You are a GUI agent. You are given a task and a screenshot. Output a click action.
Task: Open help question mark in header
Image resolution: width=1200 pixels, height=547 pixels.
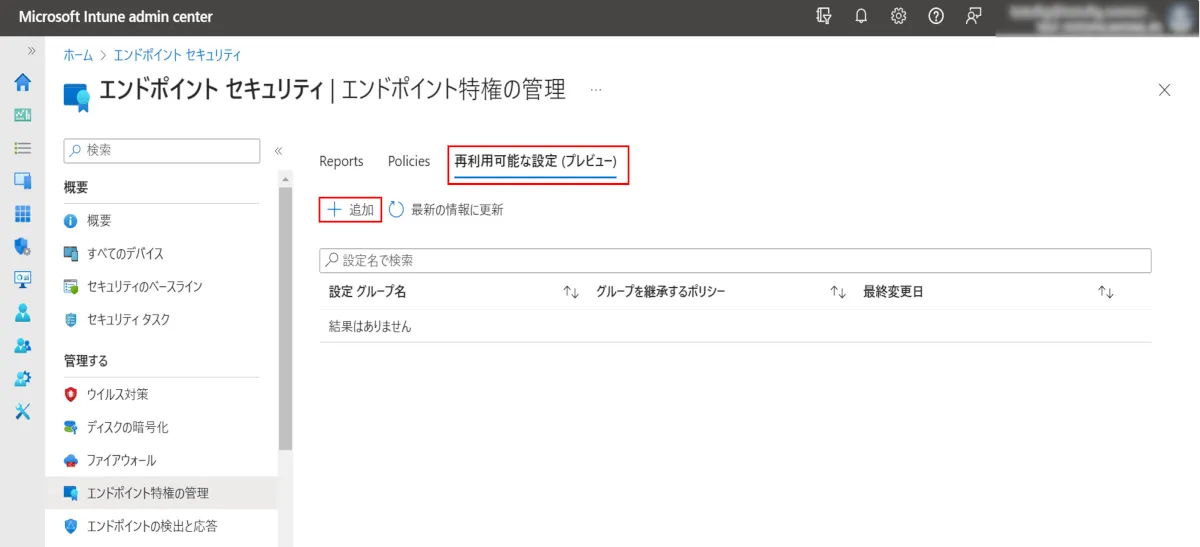tap(936, 16)
